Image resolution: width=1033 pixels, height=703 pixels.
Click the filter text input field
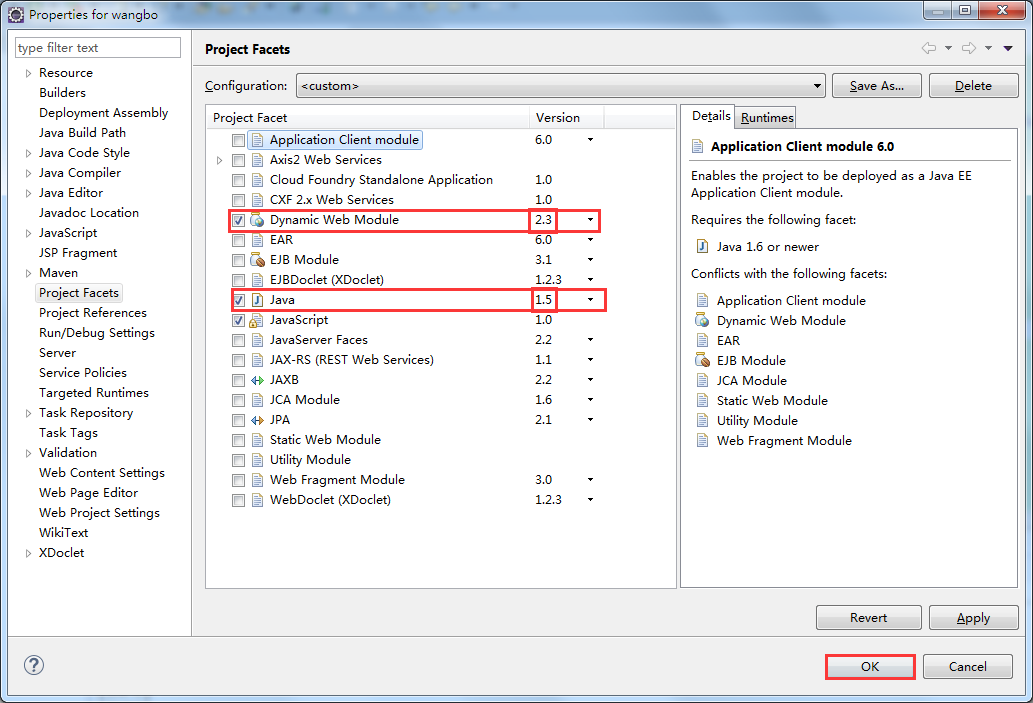point(97,48)
